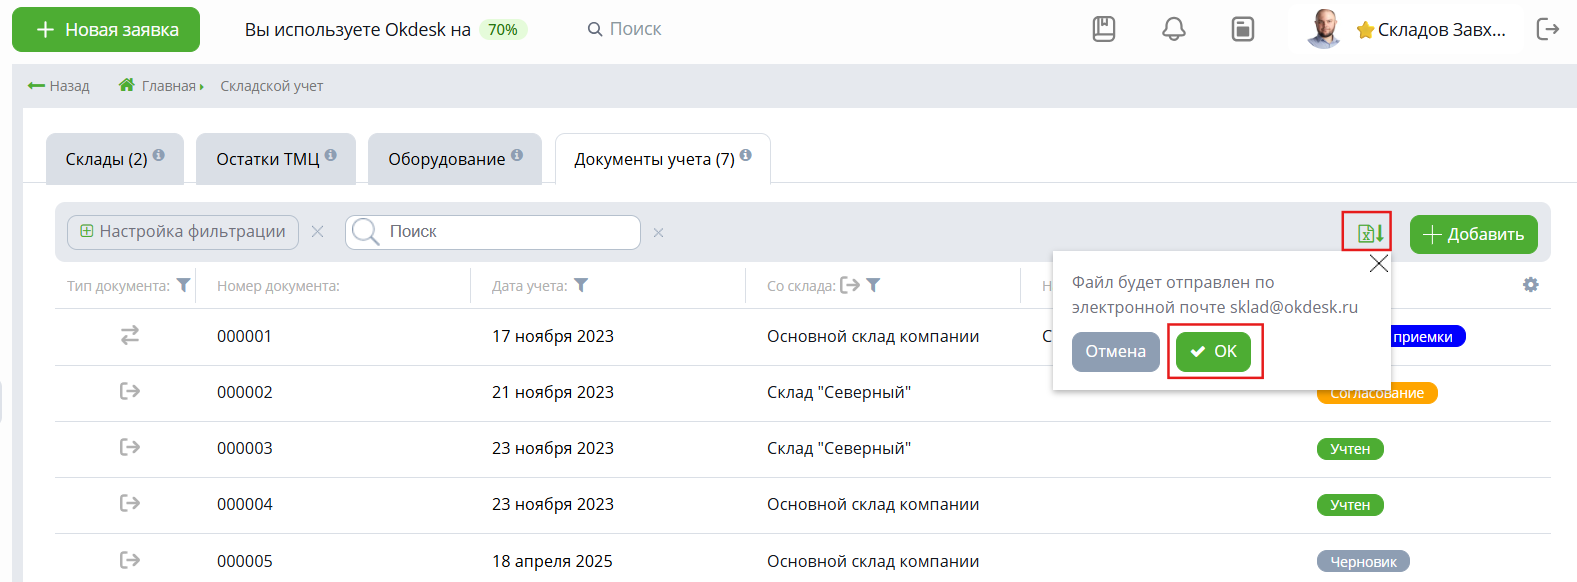Open filter for Со склада column
Image resolution: width=1577 pixels, height=582 pixels.
873,285
